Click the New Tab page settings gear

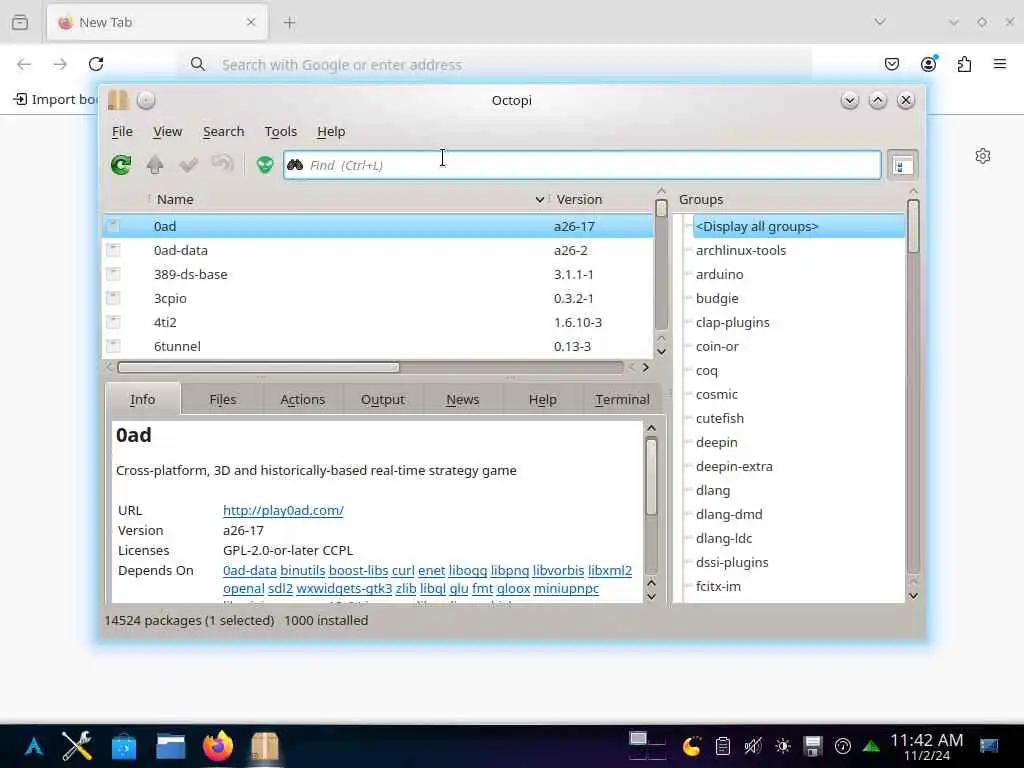(x=983, y=156)
